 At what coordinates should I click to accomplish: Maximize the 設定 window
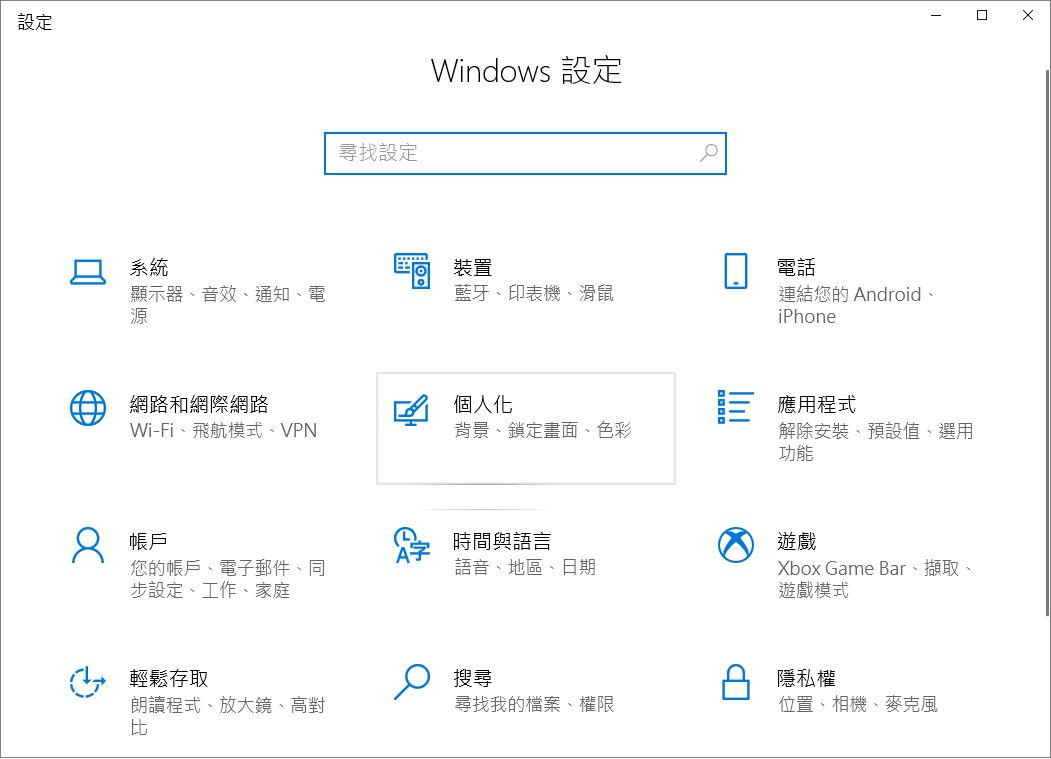(x=981, y=15)
